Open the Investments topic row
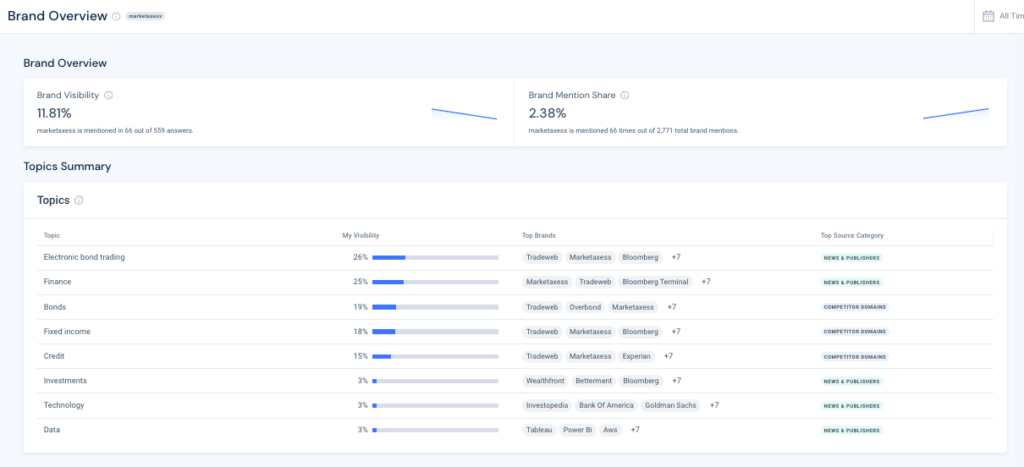 click(x=515, y=381)
